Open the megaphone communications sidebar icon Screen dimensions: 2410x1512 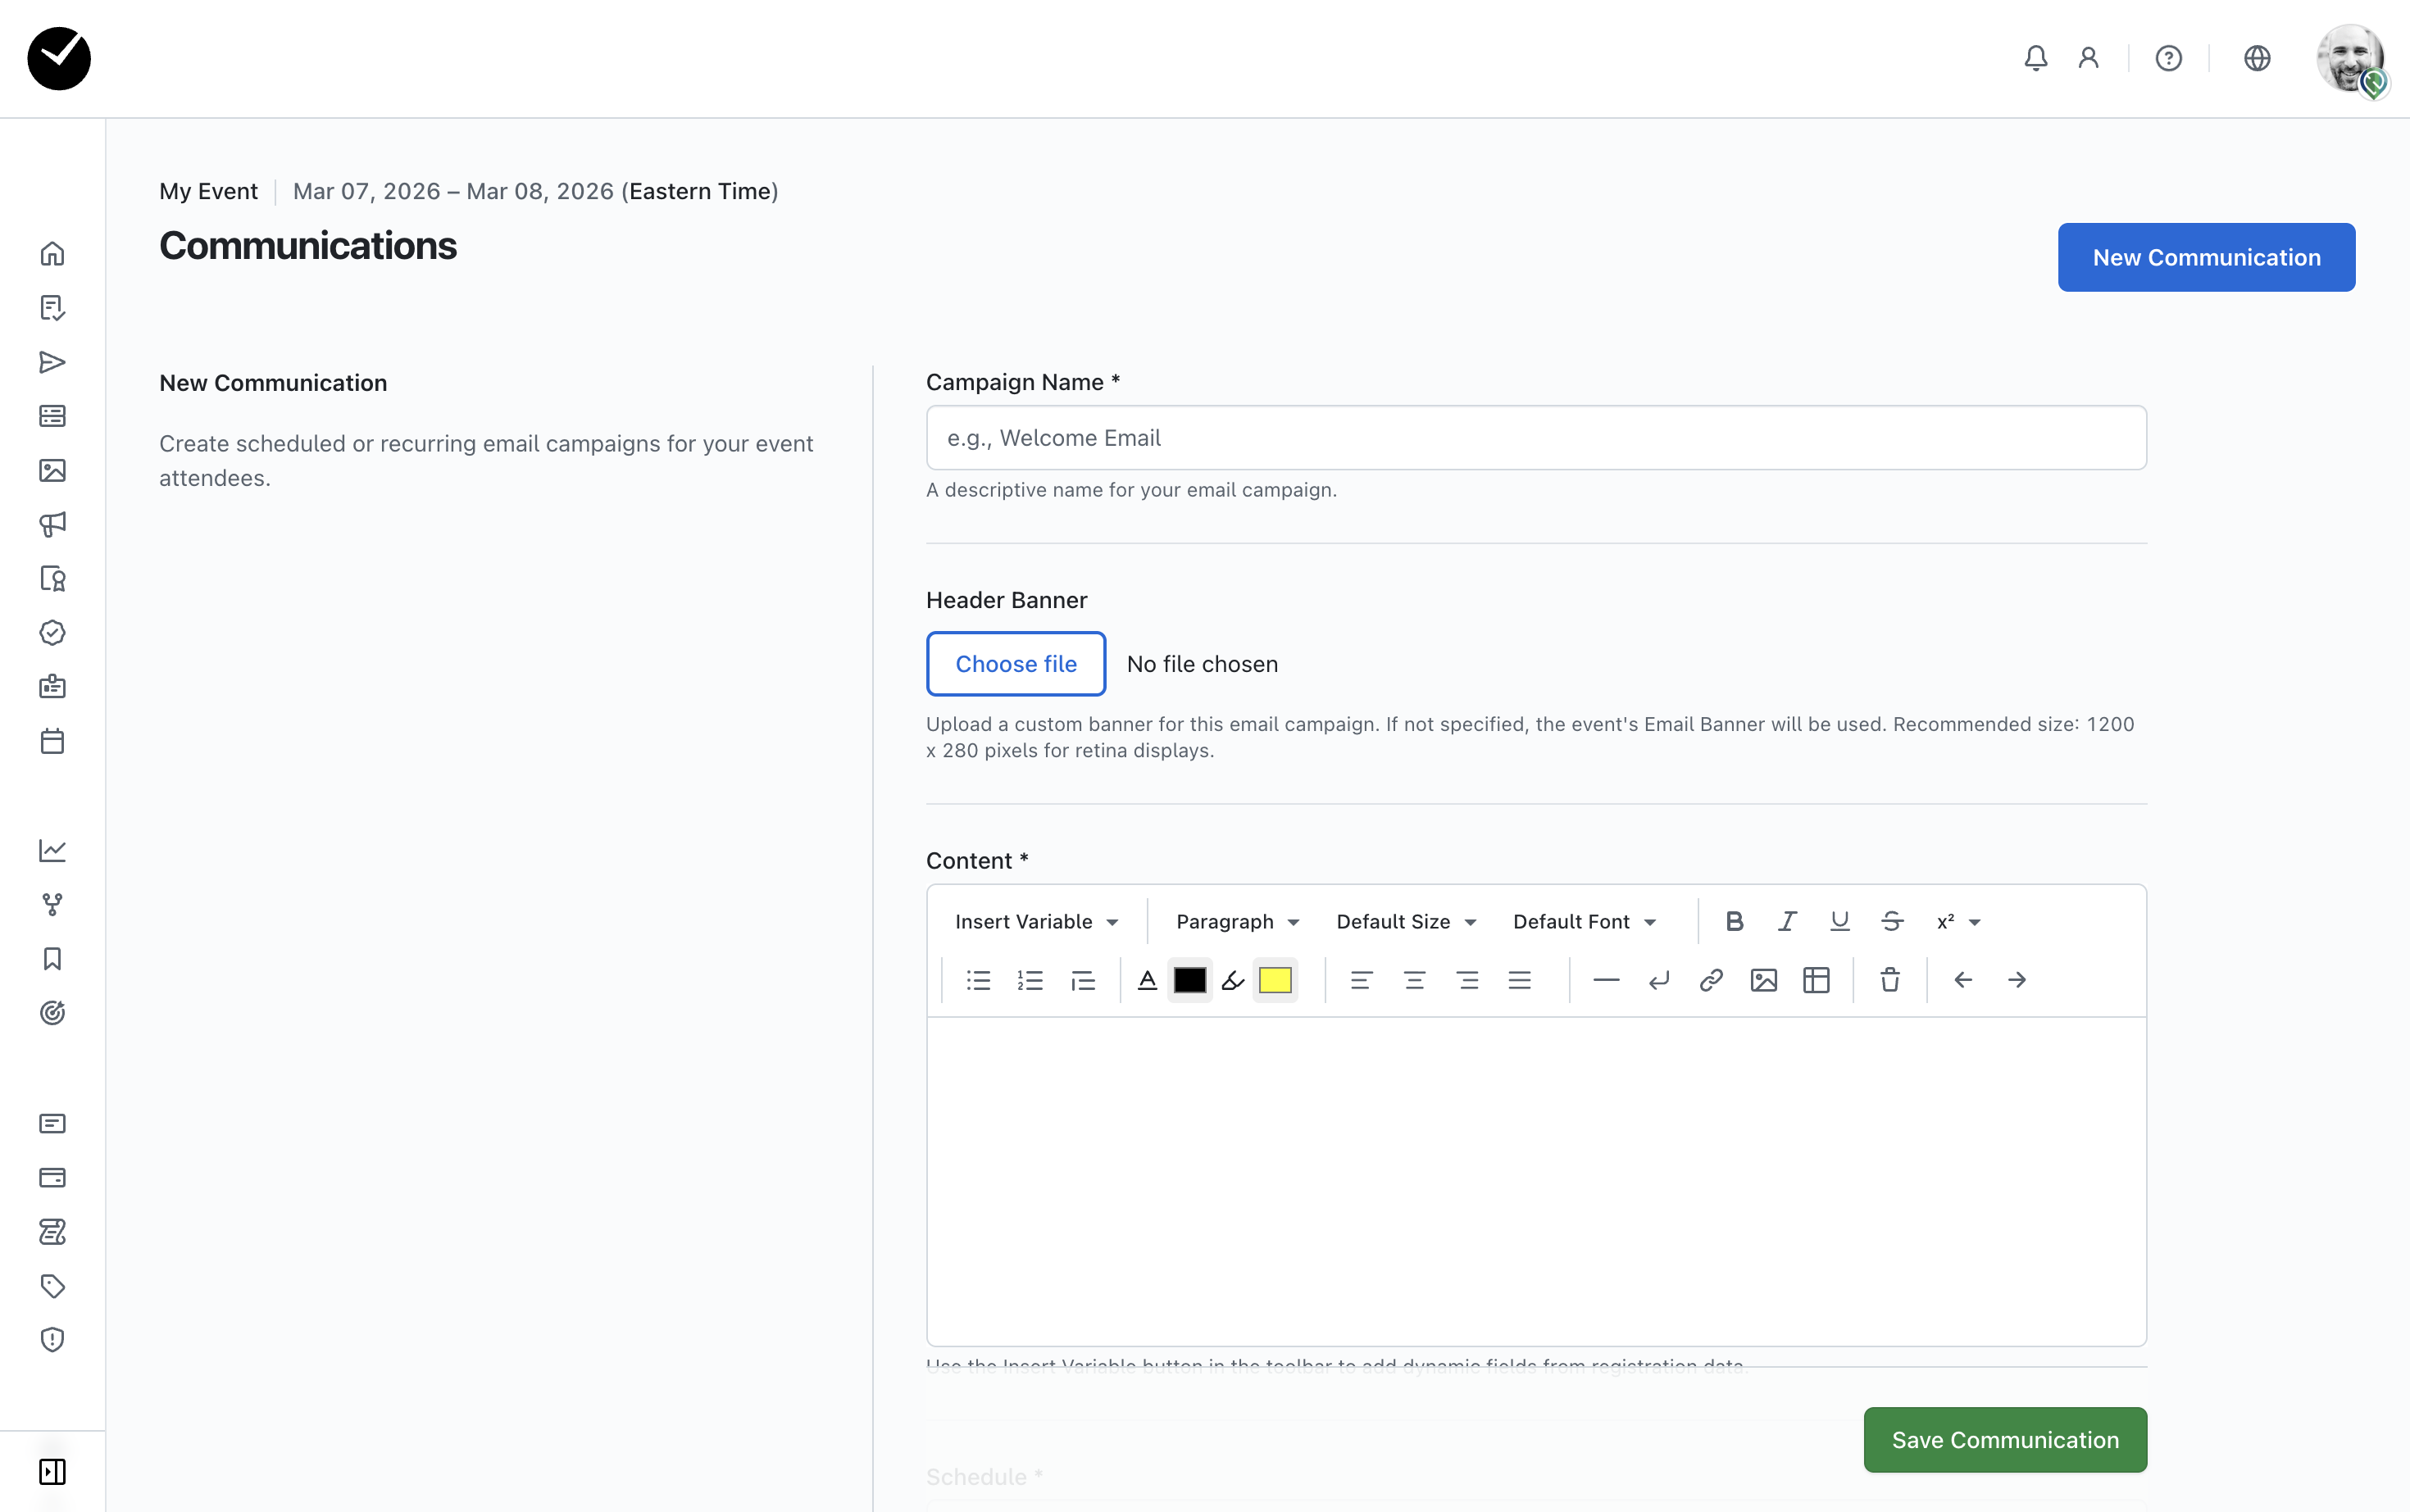pos(52,524)
